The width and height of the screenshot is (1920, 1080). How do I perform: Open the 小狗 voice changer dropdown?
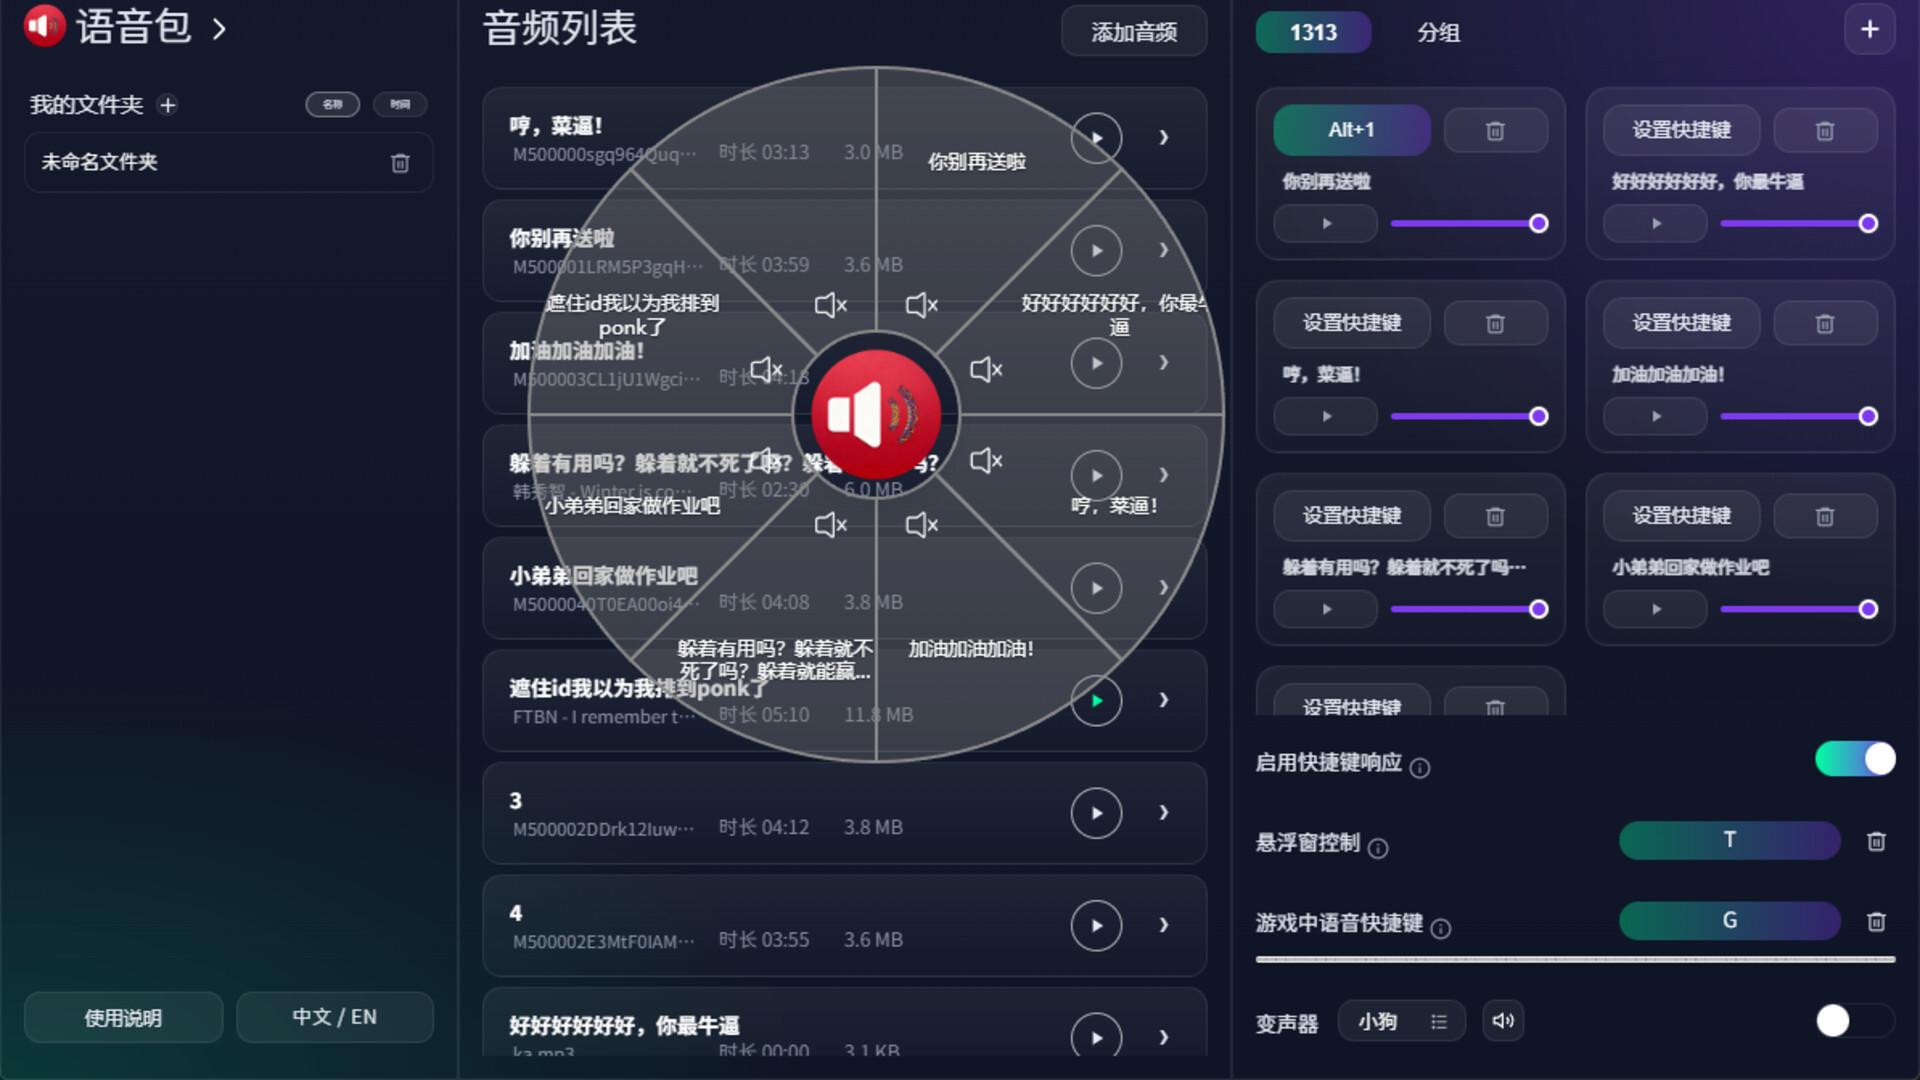[1401, 1021]
